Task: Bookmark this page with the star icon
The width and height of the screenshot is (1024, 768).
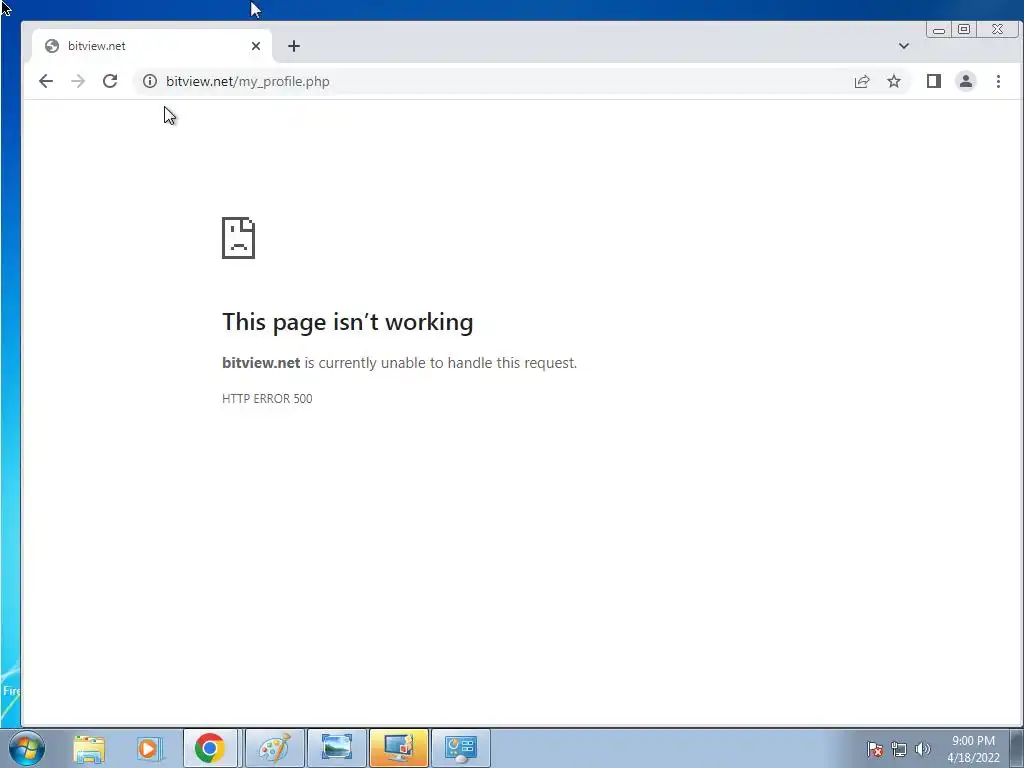Action: coord(894,81)
